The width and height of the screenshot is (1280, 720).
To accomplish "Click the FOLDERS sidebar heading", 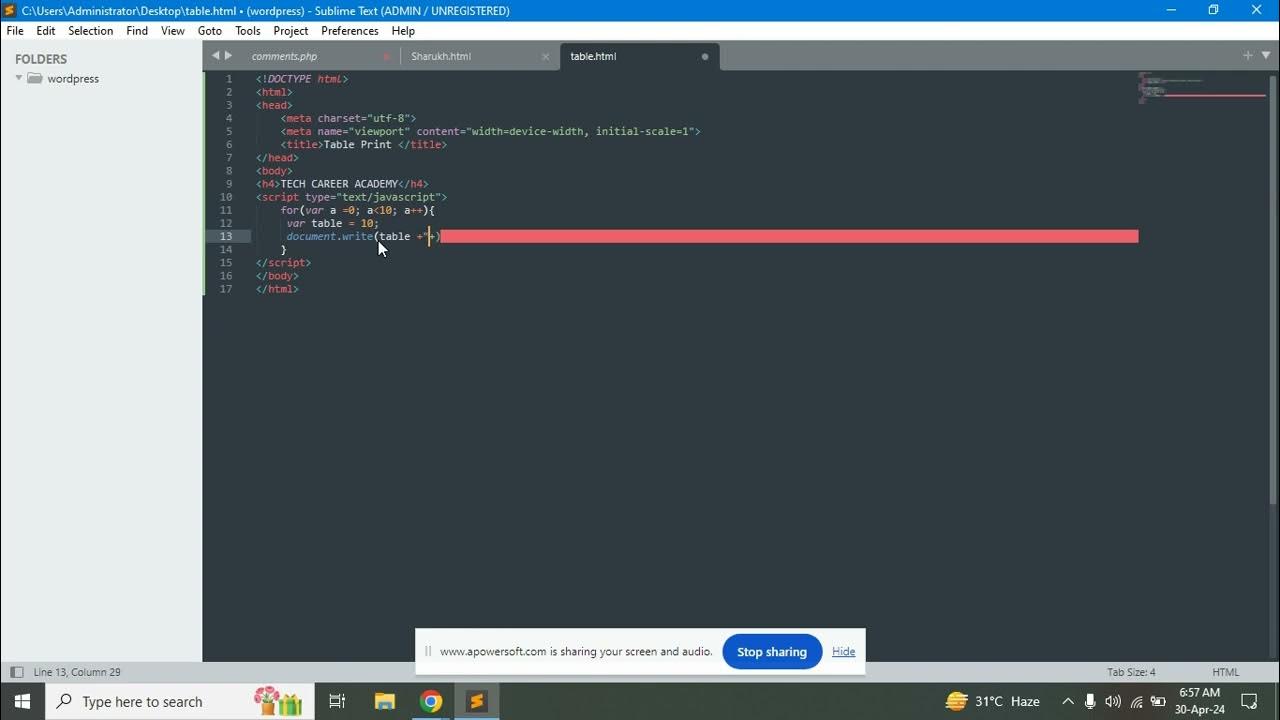I will pos(41,59).
